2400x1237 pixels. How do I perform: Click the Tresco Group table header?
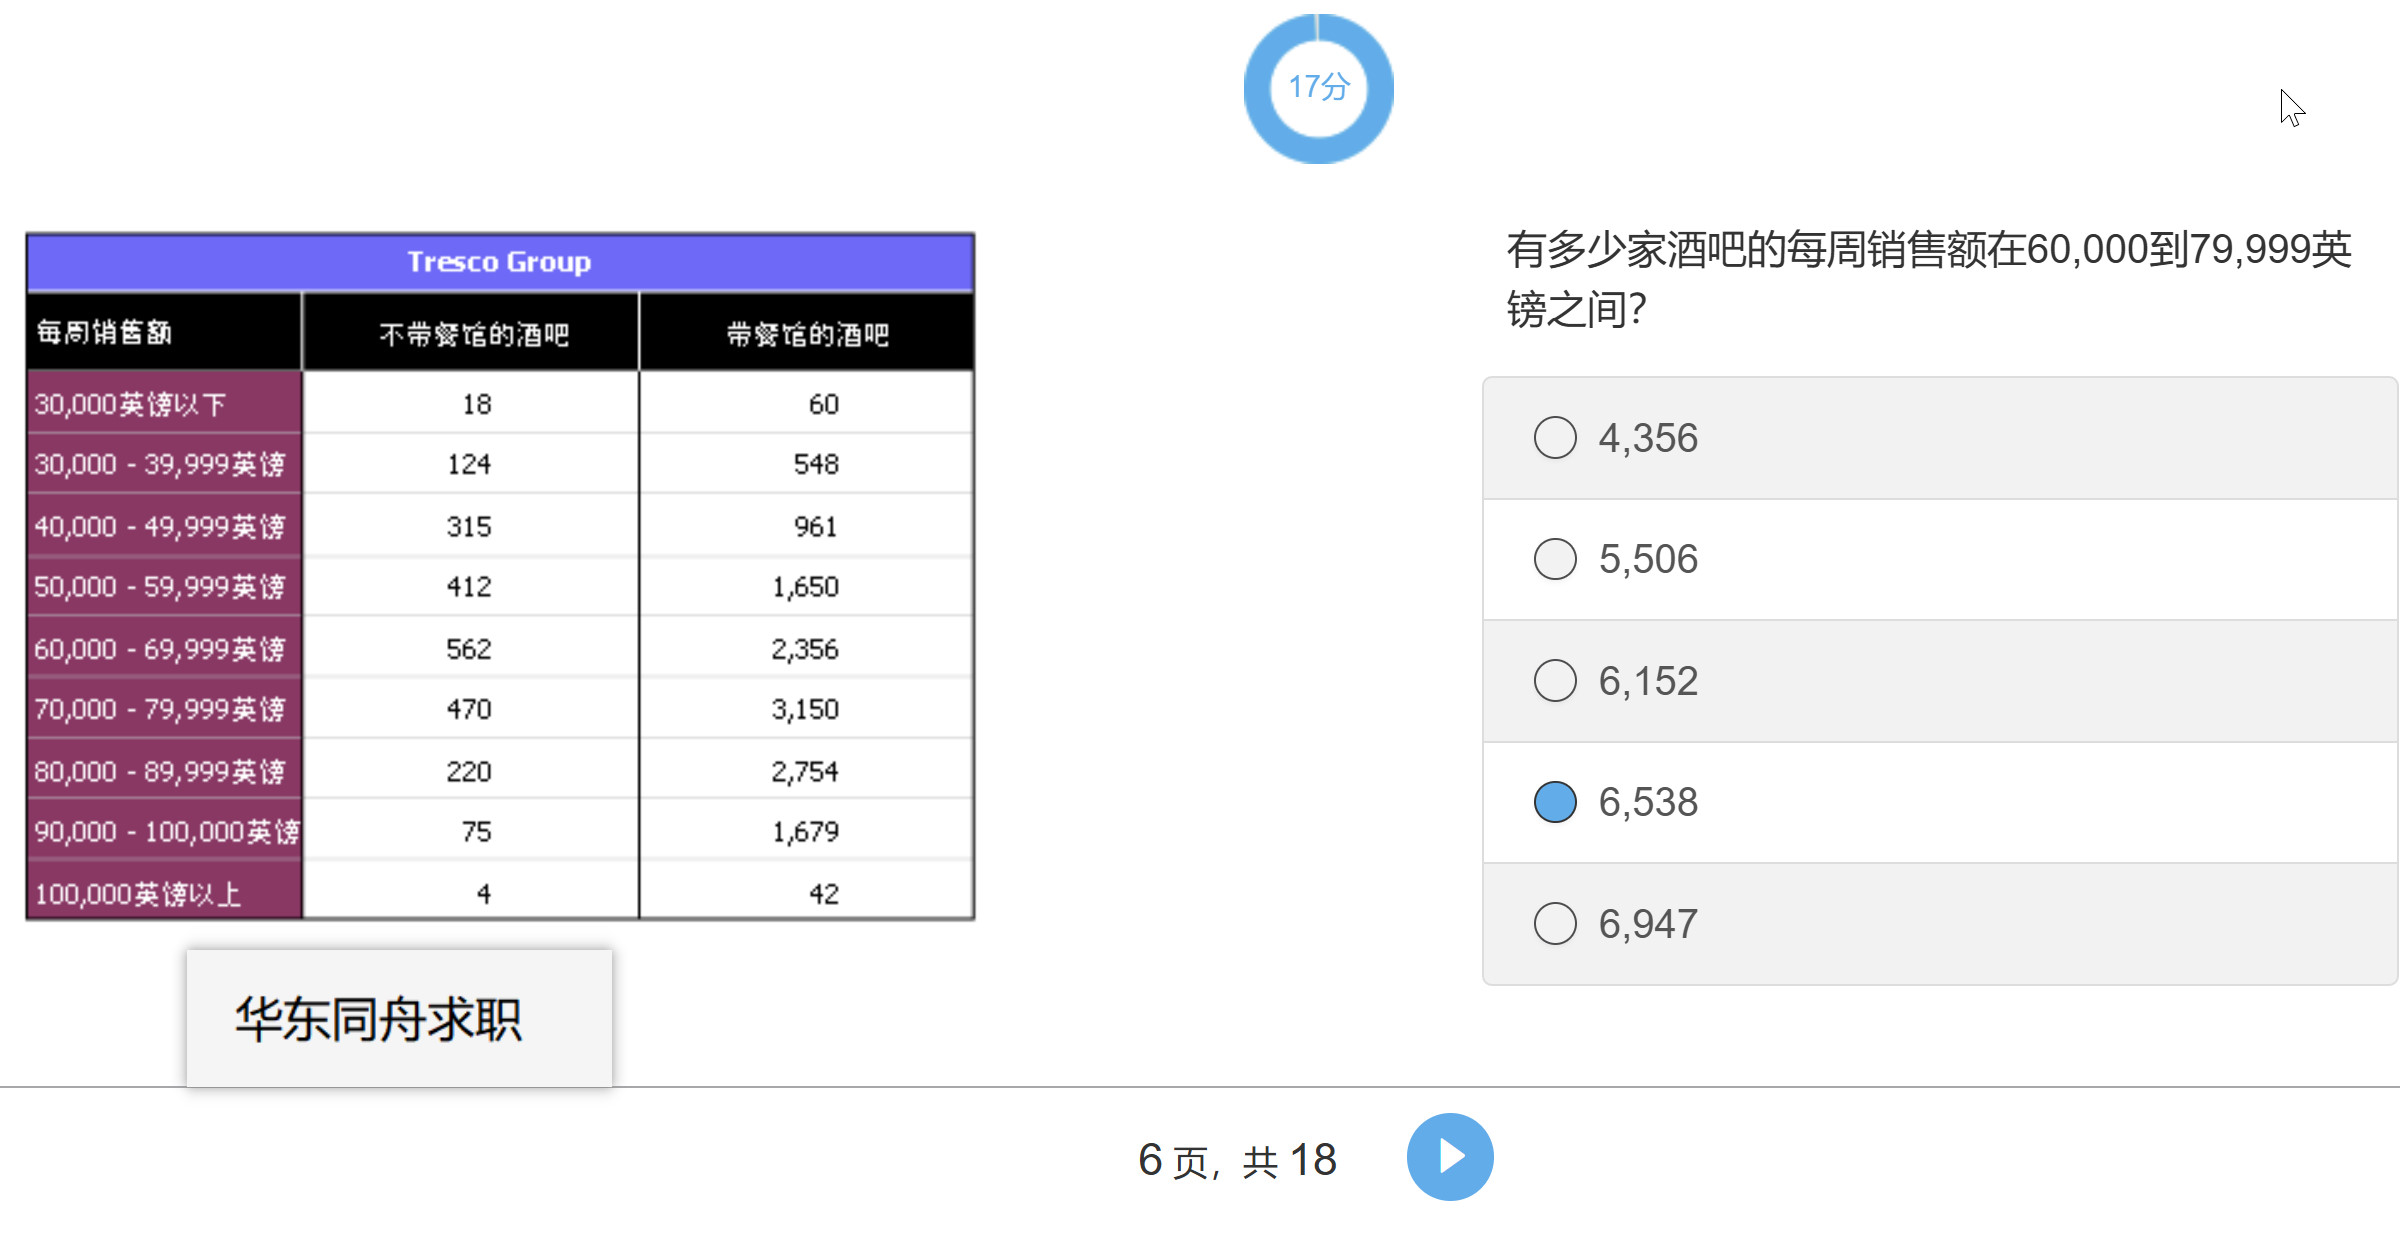coord(499,262)
